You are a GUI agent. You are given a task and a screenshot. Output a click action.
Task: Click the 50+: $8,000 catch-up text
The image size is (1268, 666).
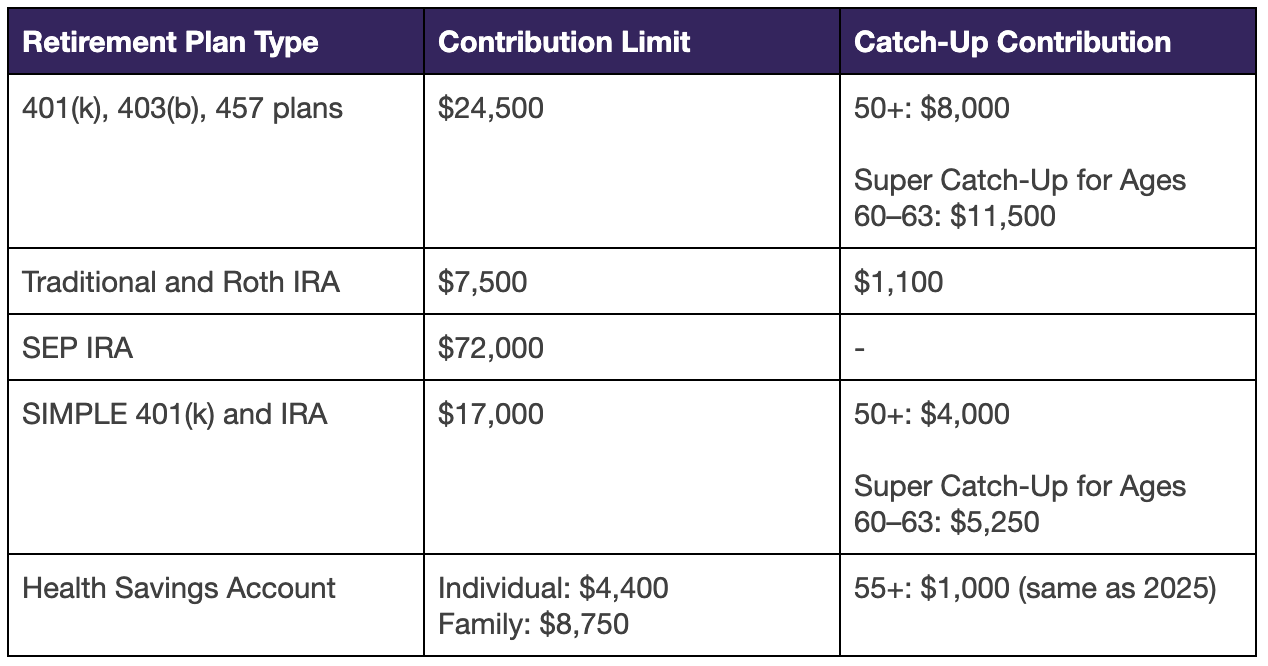(932, 108)
